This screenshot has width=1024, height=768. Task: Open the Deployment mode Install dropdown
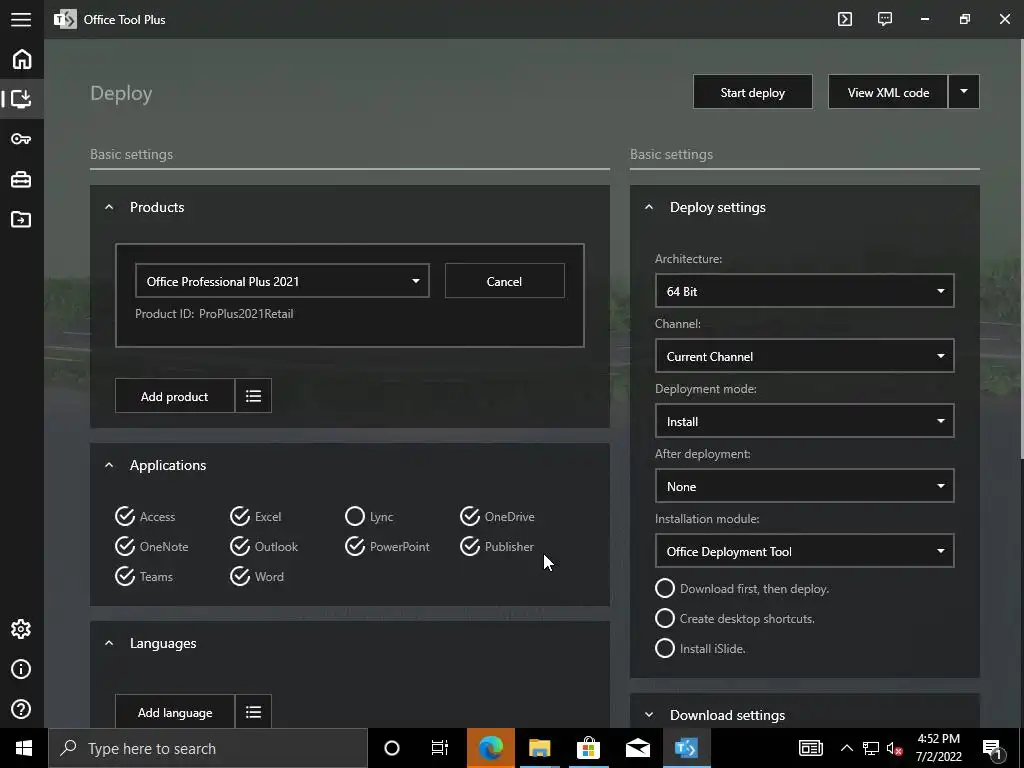coord(805,421)
